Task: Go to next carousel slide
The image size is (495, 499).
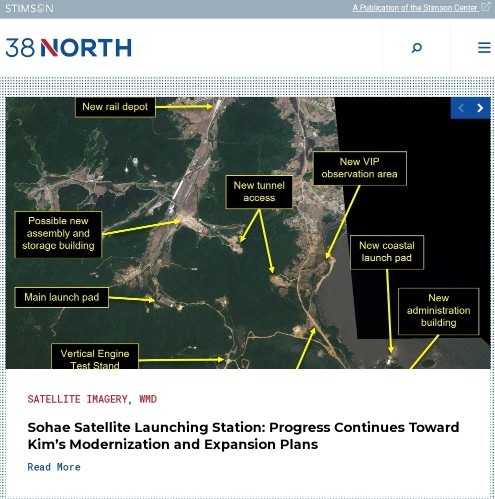Action: point(480,108)
